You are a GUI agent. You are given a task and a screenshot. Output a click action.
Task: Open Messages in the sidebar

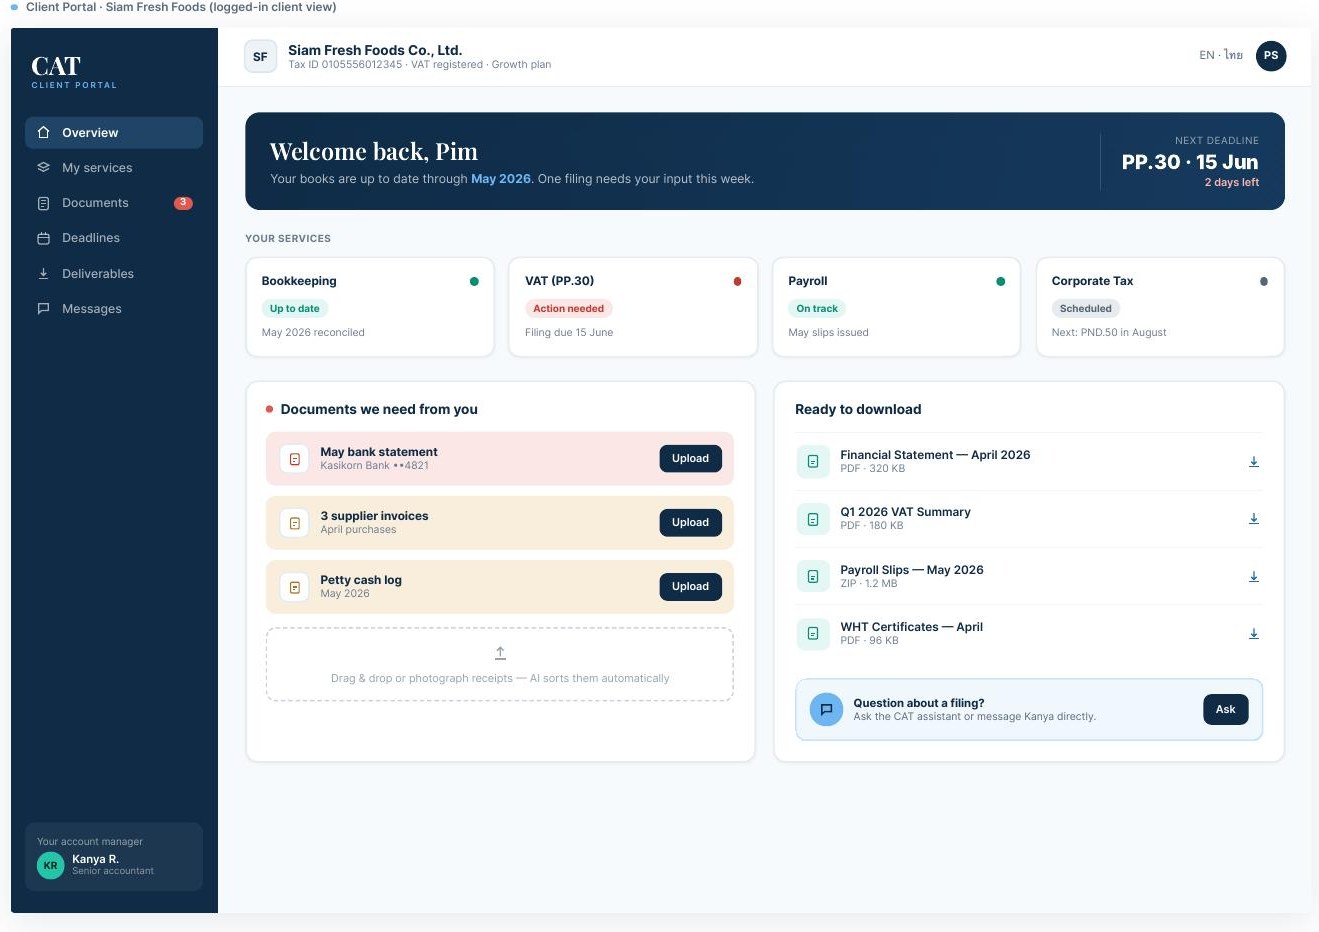pos(114,308)
